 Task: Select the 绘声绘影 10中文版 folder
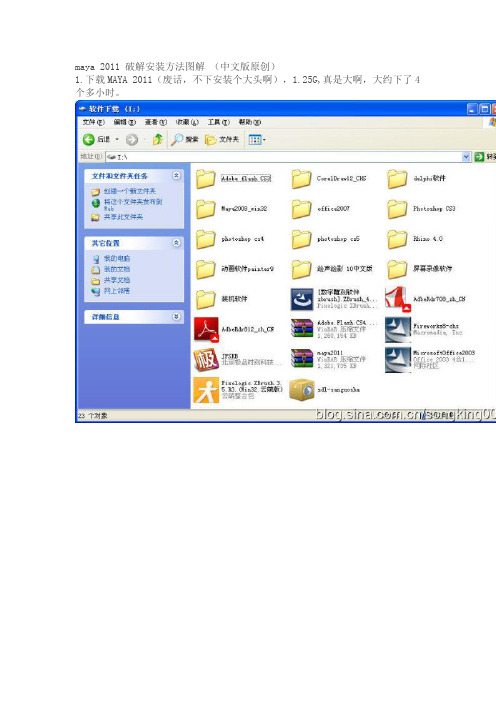click(332, 269)
